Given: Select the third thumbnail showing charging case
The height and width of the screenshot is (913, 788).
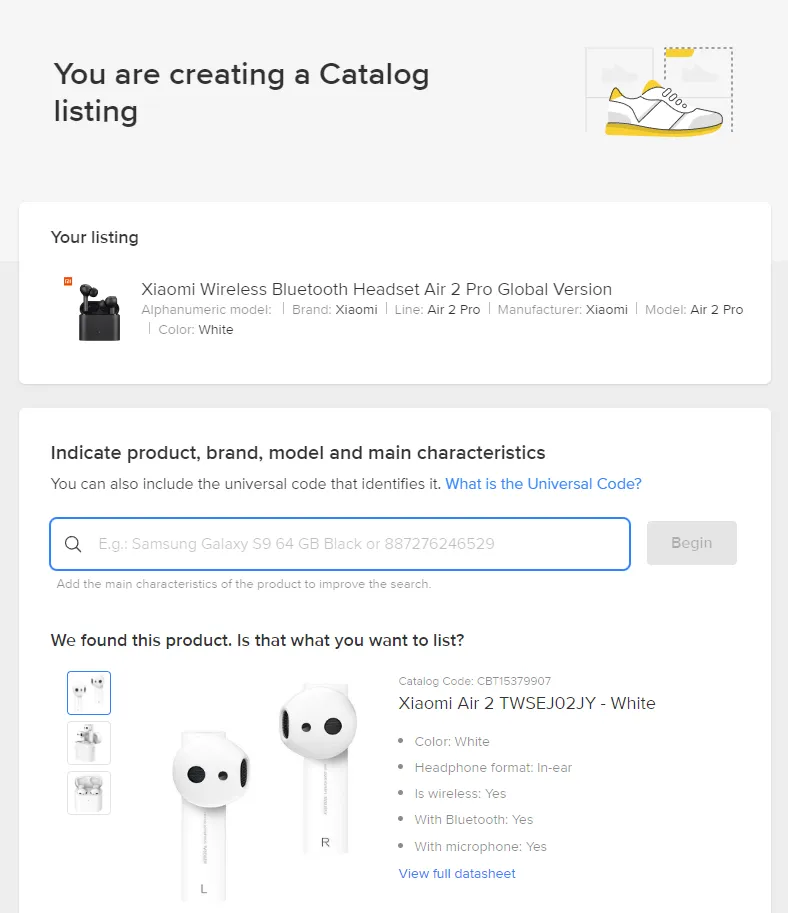Looking at the screenshot, I should [x=89, y=793].
